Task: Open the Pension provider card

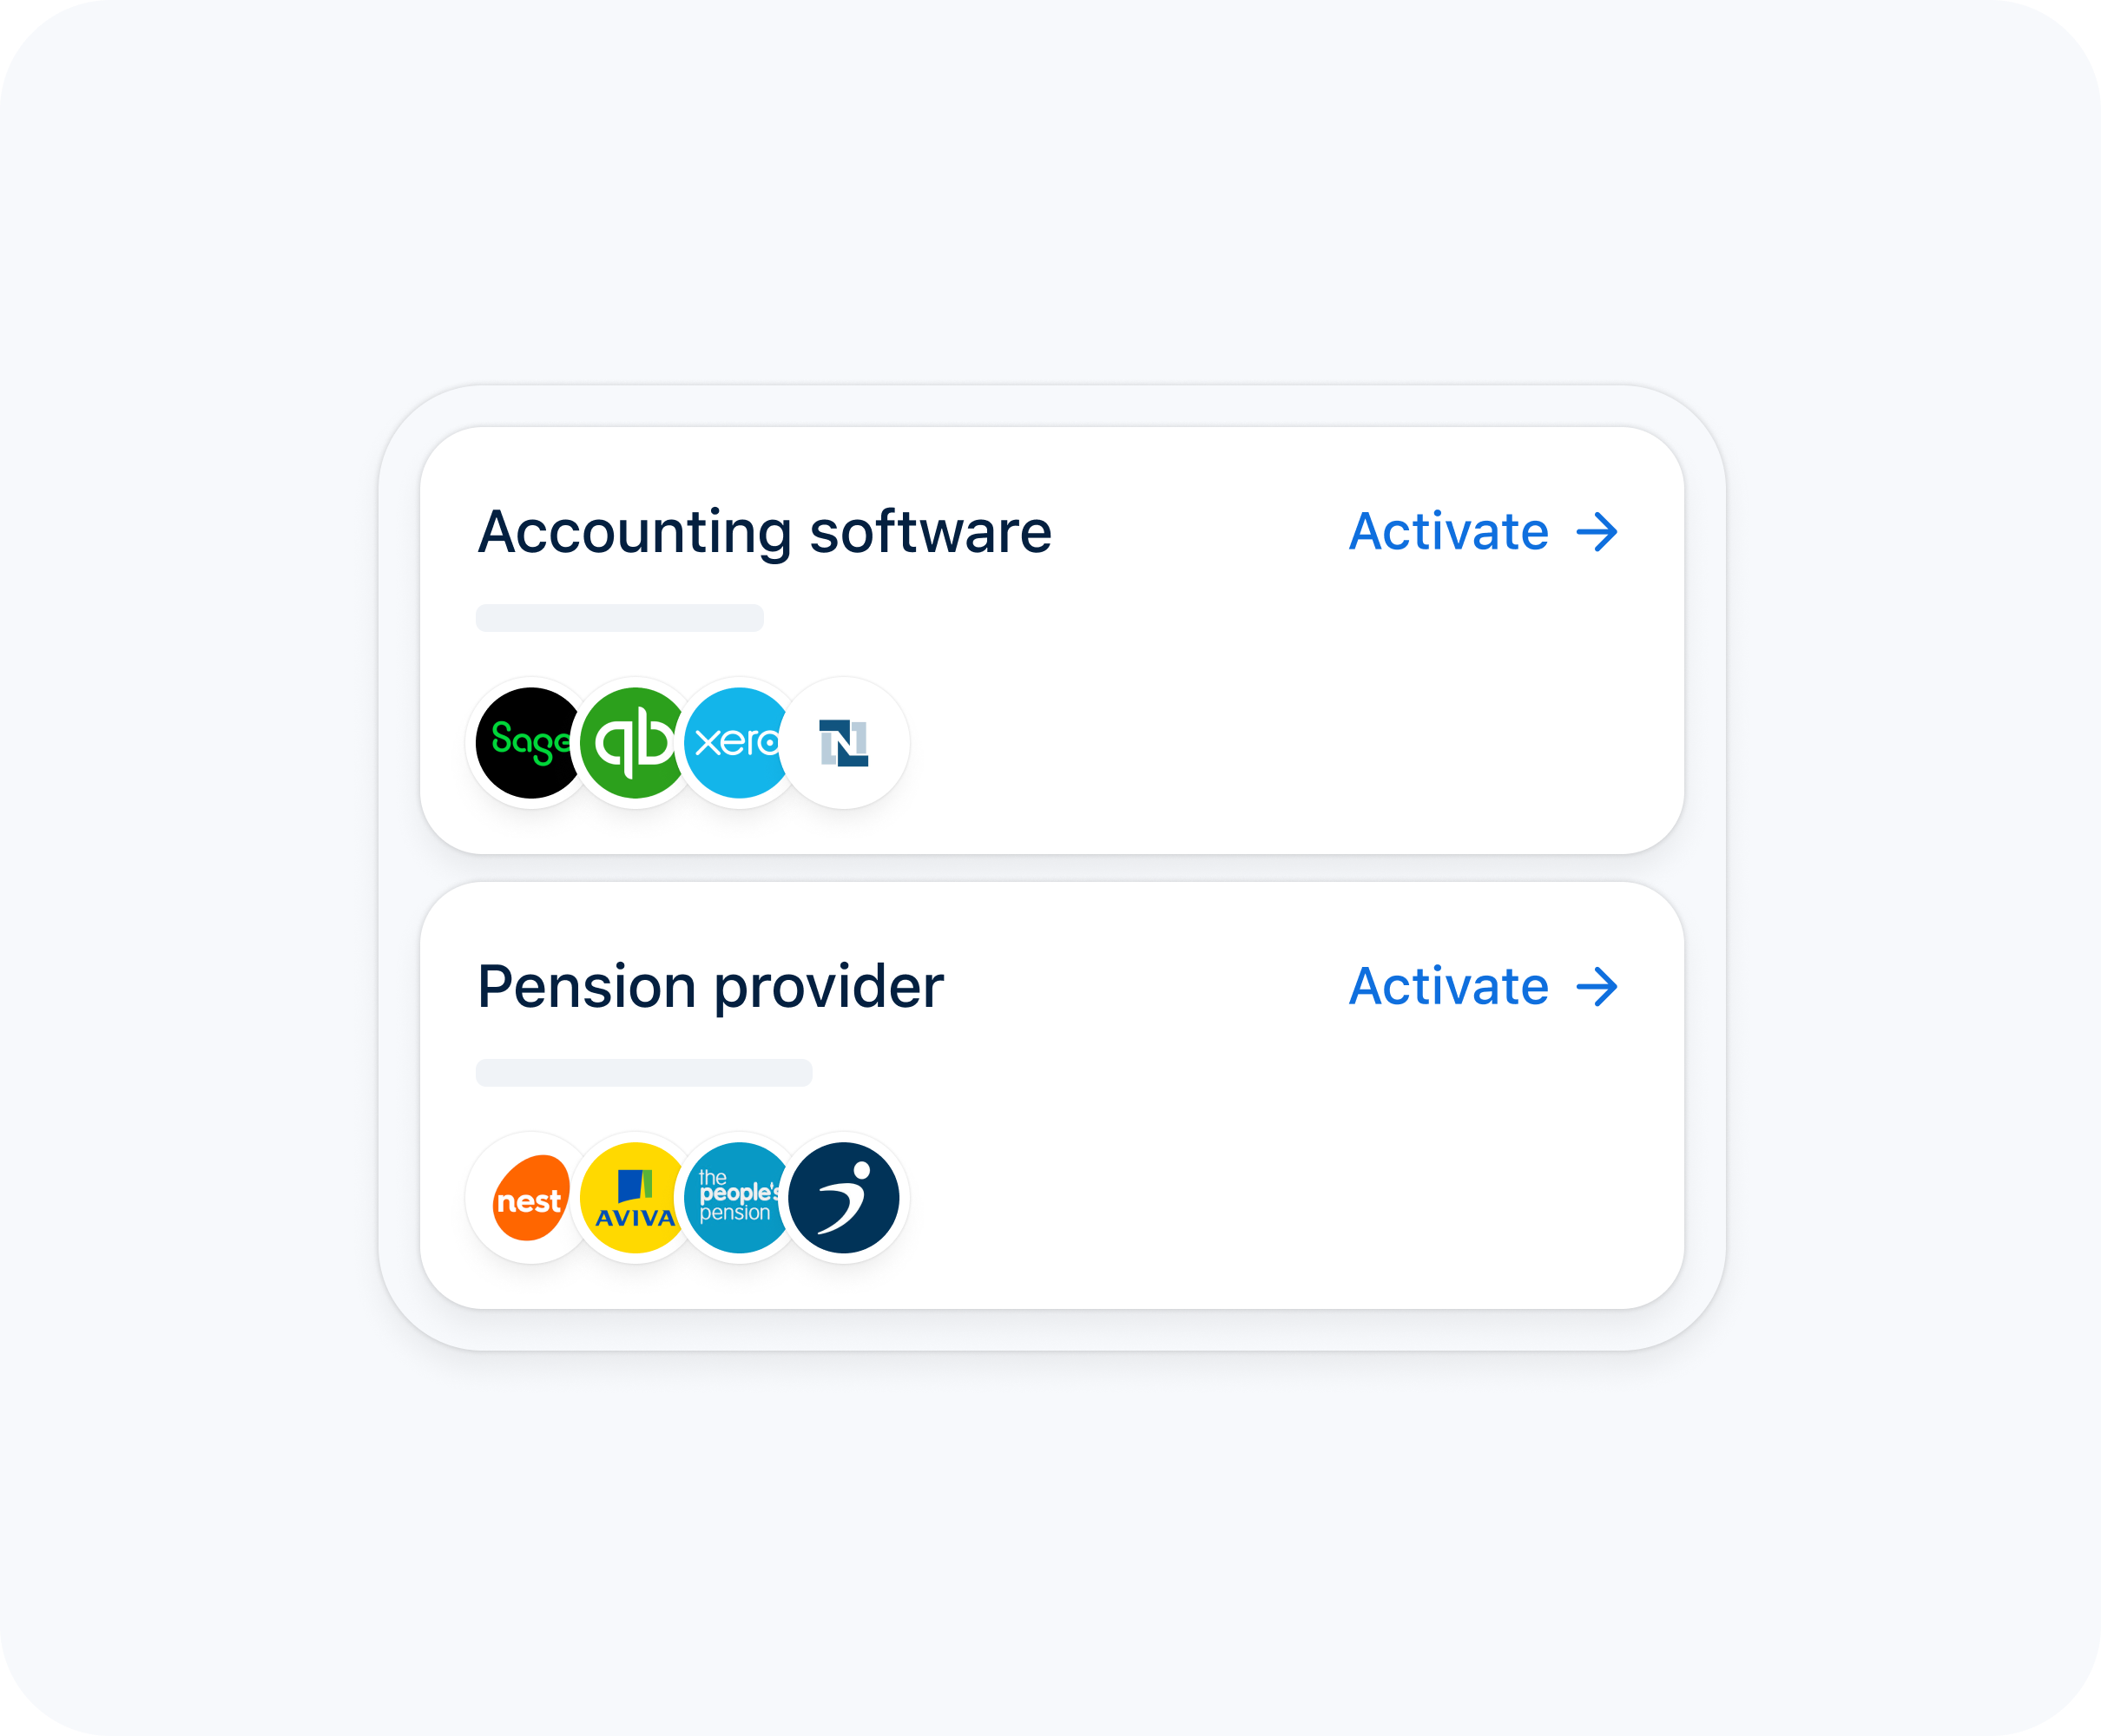Action: (x=1052, y=1095)
